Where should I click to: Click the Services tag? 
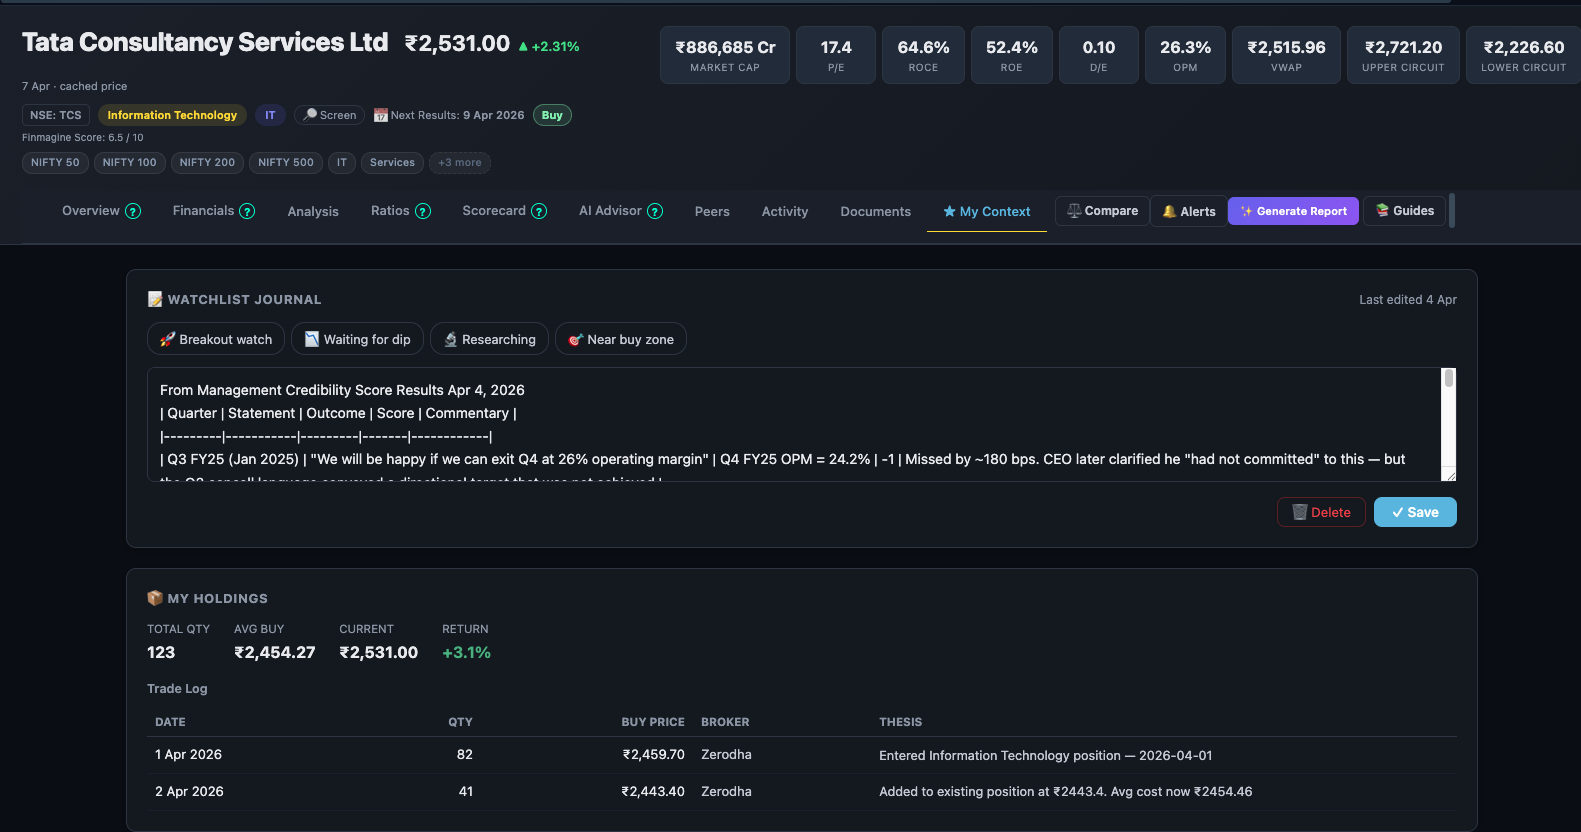coord(392,163)
